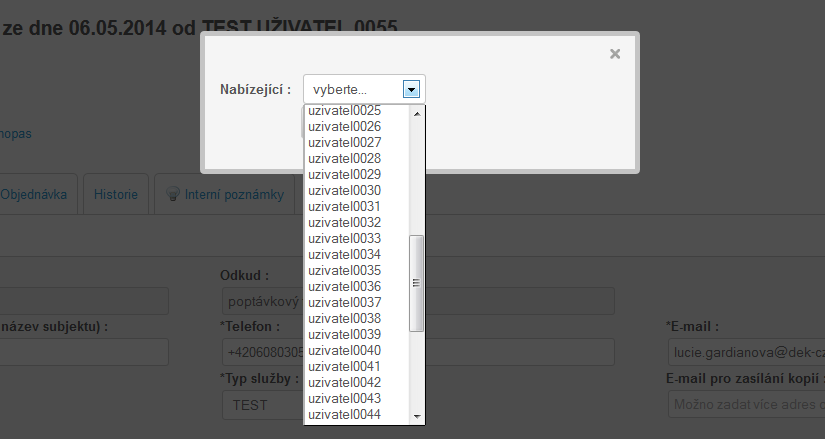
Task: Choose uzivatel0036 option
Action: pyautogui.click(x=357, y=286)
